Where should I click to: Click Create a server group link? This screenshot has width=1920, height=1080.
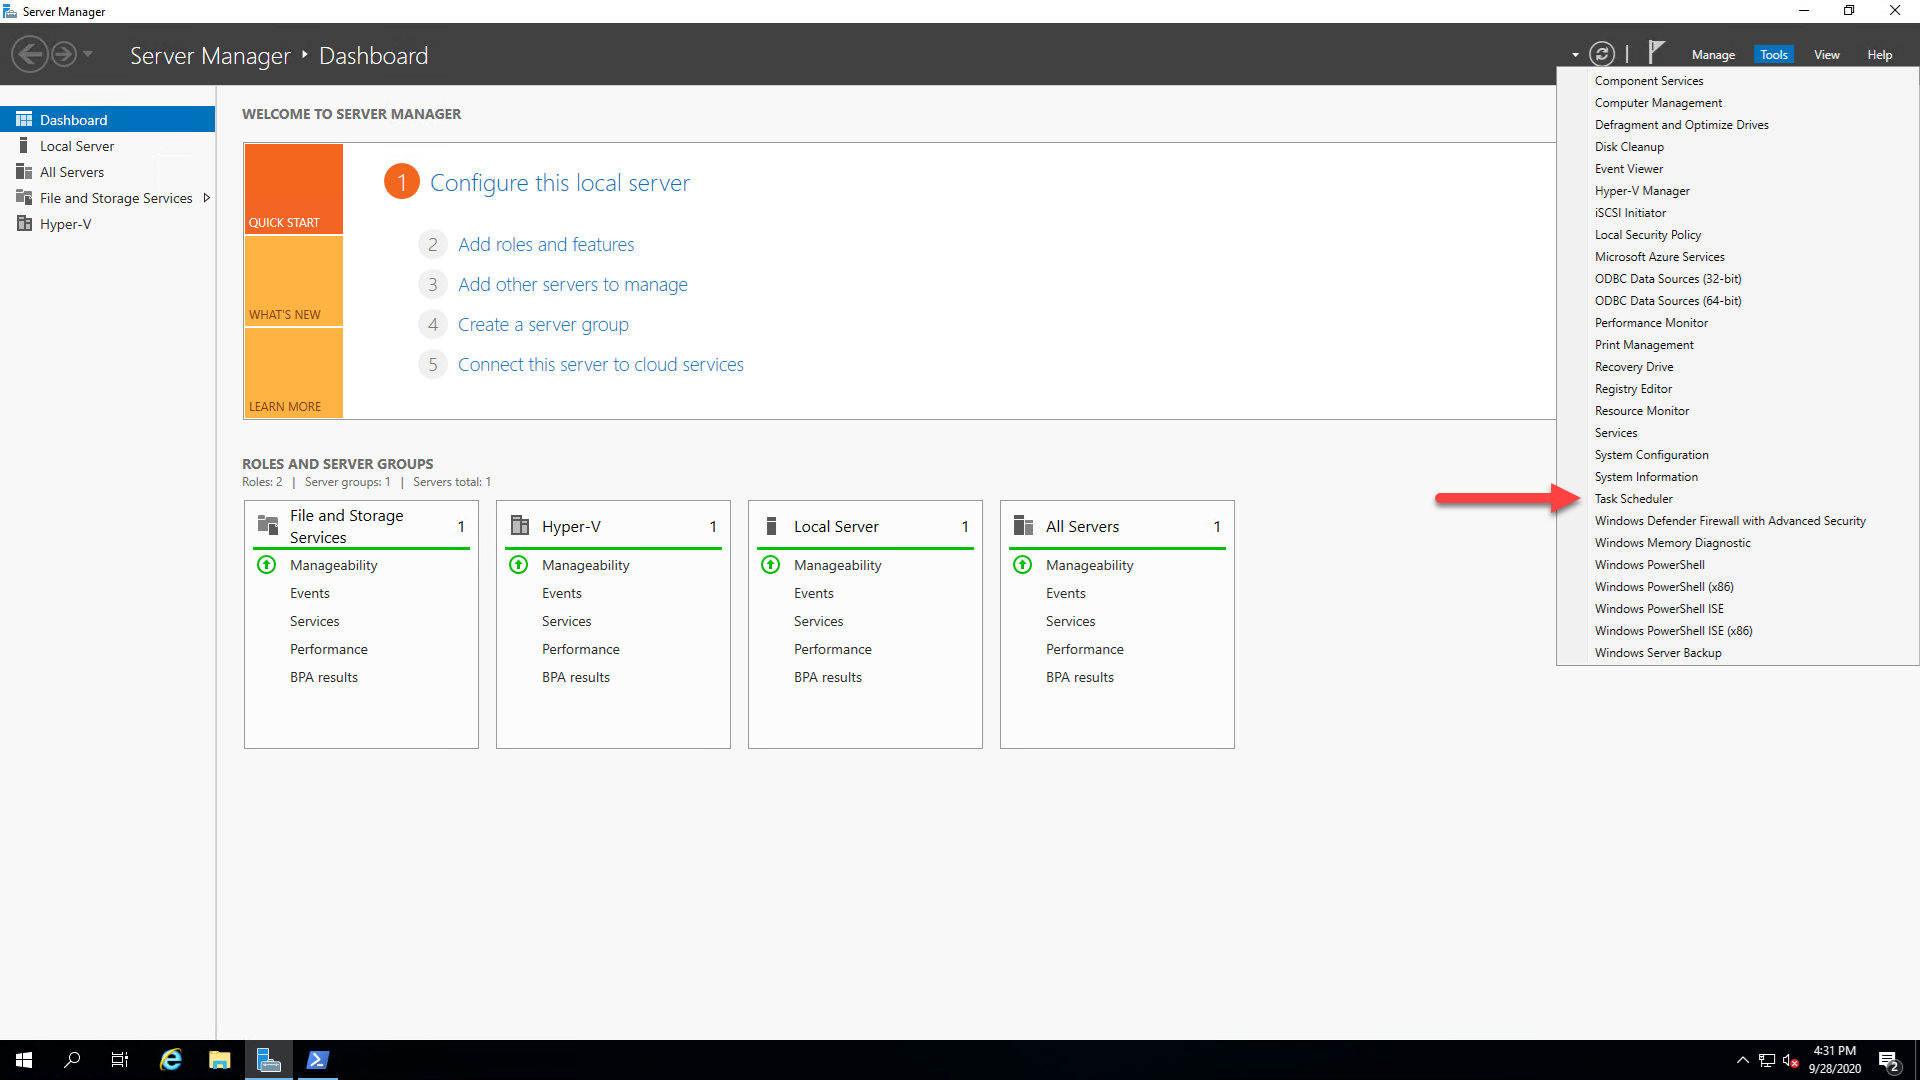pos(543,324)
